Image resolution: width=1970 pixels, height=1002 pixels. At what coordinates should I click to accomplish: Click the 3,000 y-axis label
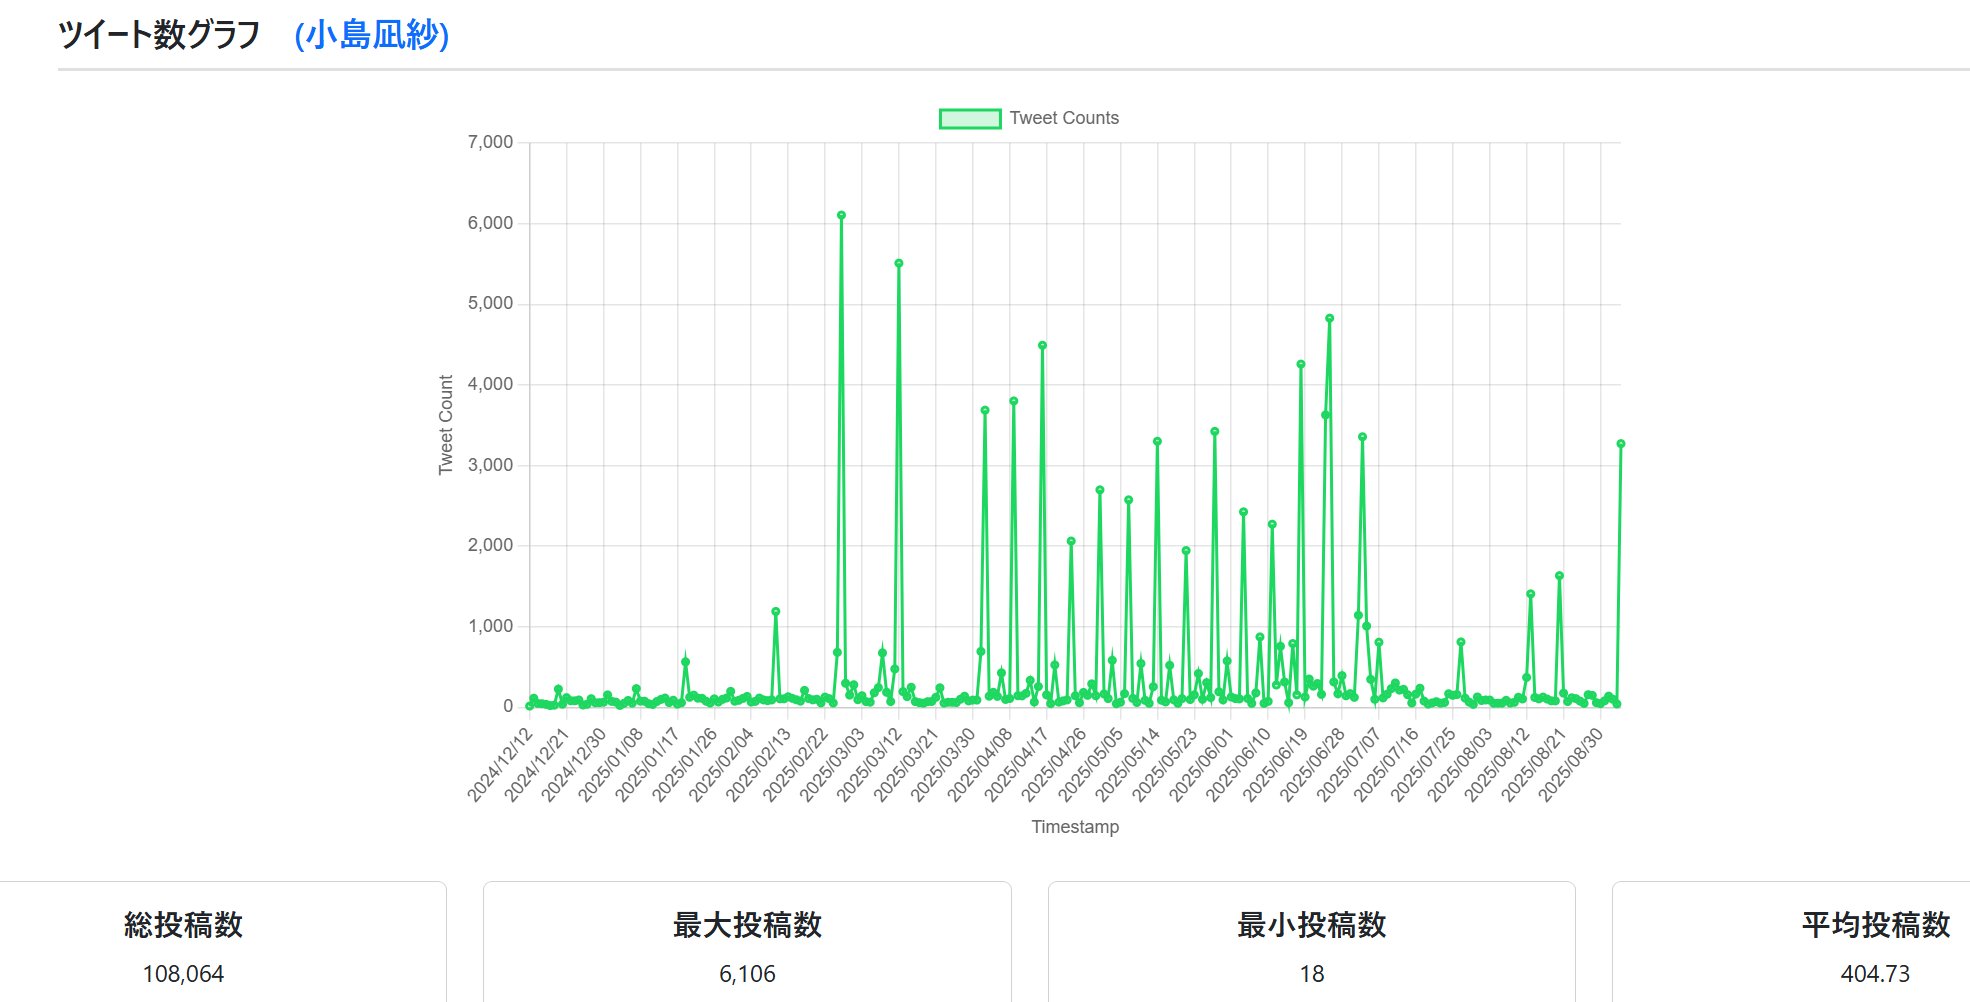(x=490, y=465)
